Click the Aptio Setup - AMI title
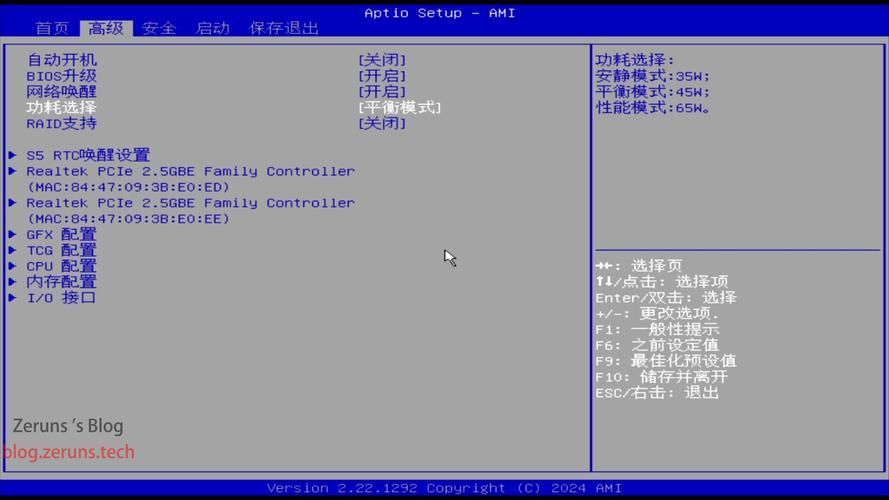889x500 pixels. pos(439,12)
